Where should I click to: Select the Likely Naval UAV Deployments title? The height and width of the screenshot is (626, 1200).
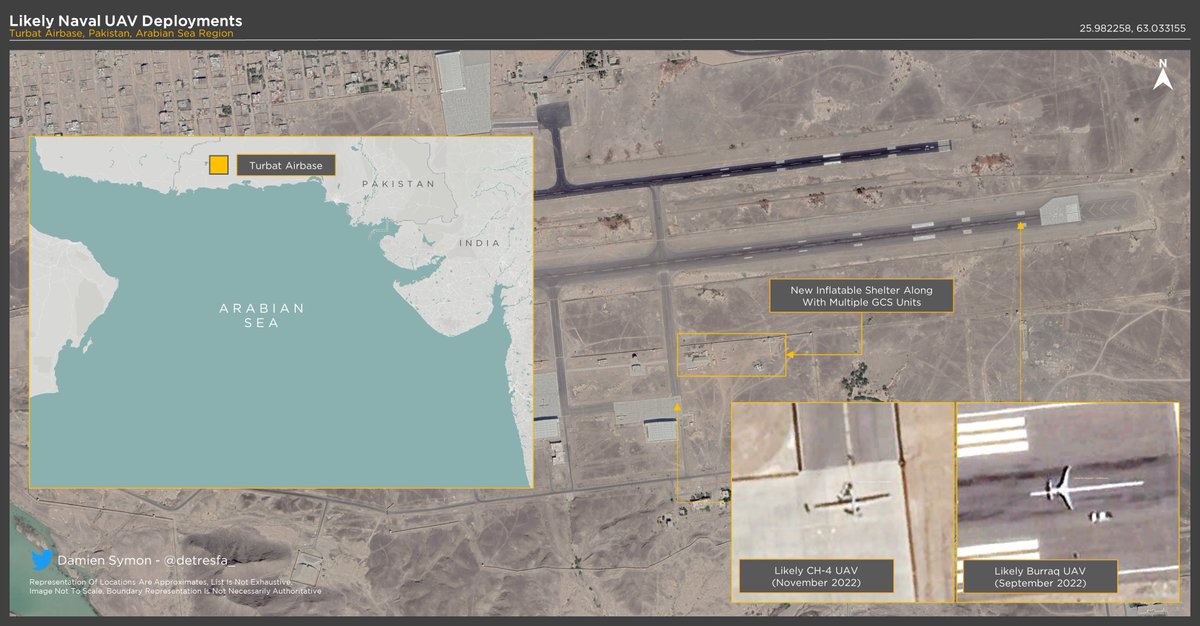(124, 19)
